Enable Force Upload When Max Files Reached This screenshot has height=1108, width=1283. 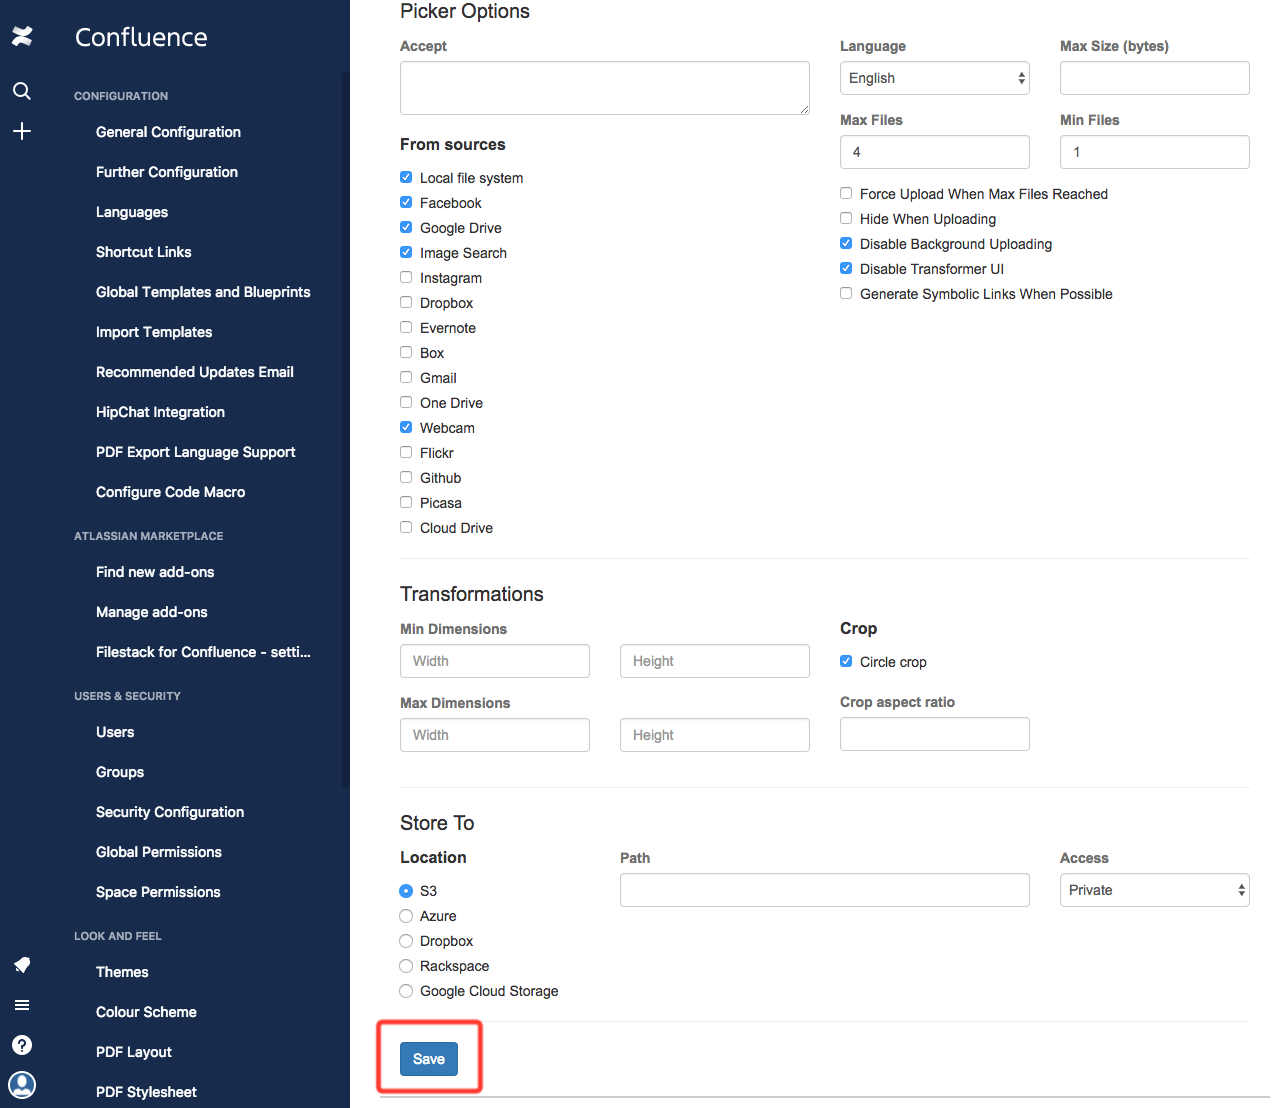846,193
